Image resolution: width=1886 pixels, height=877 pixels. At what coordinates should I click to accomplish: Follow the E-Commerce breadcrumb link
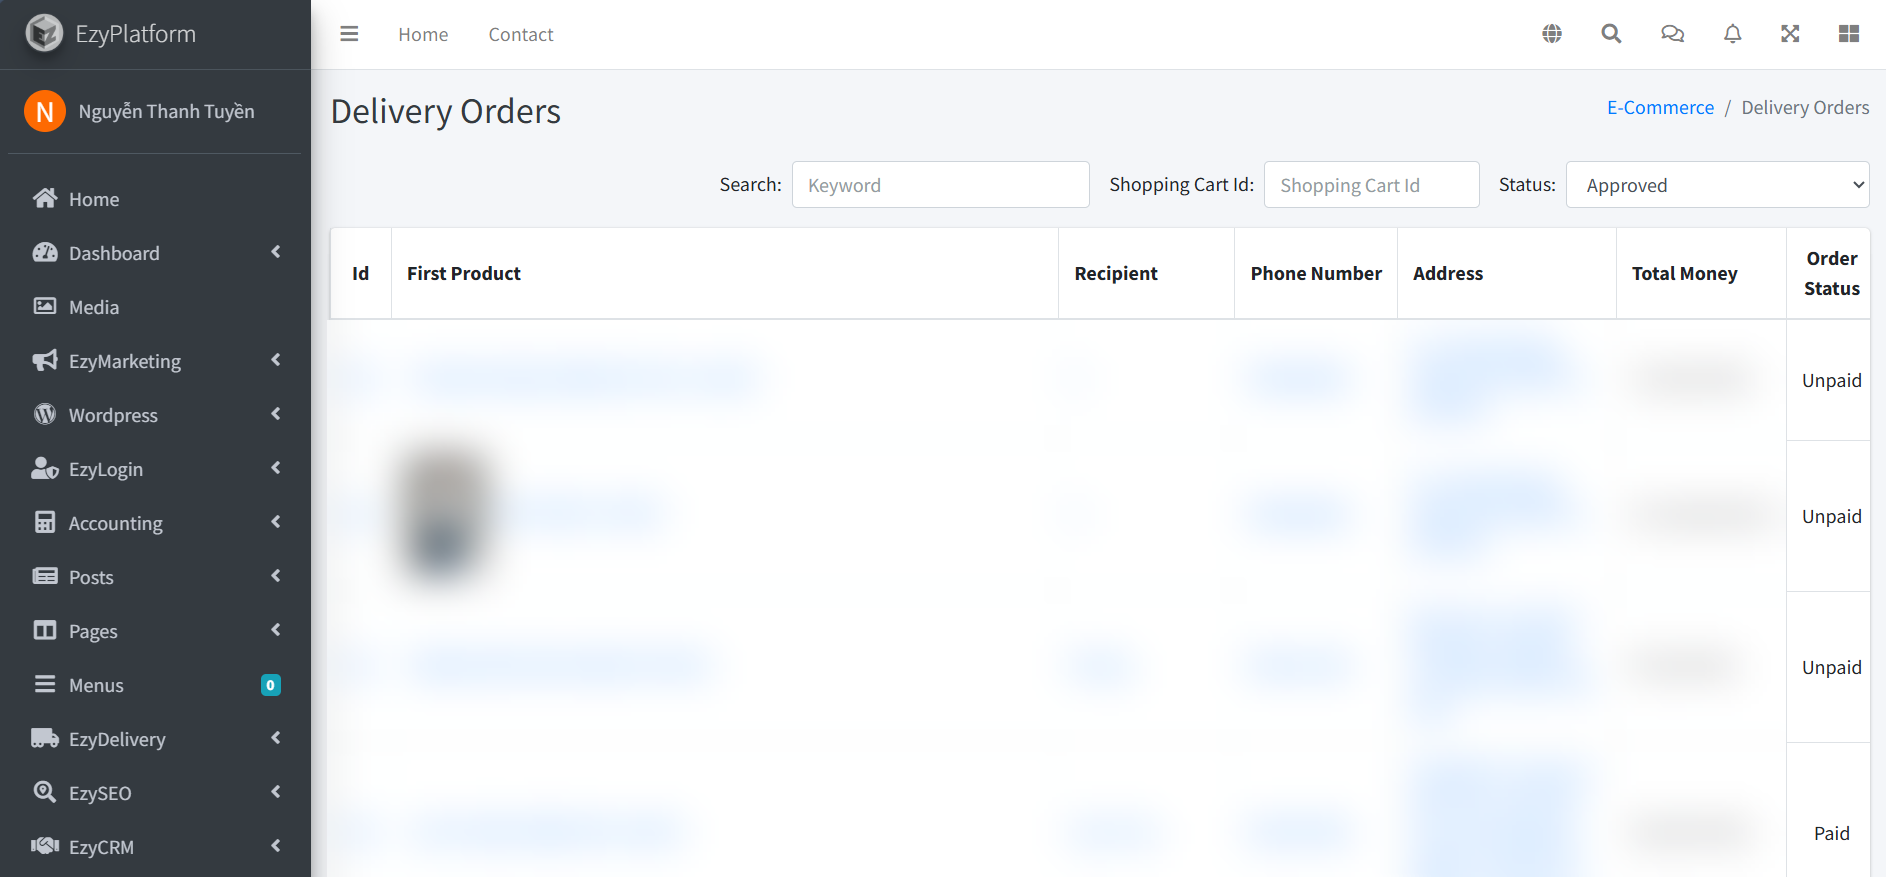pos(1660,108)
